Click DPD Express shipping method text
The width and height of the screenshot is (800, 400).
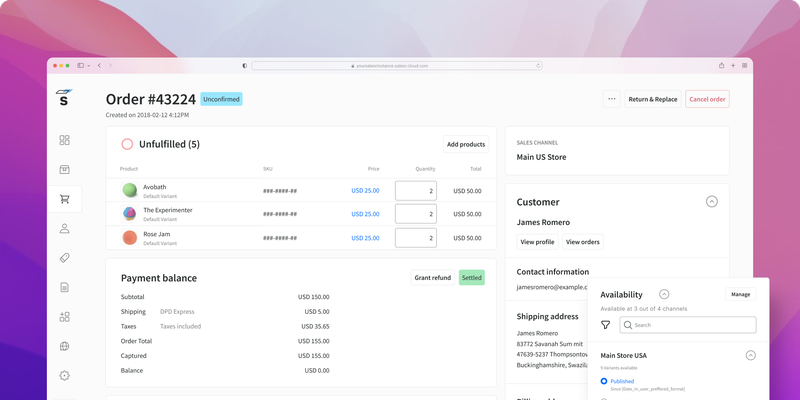tap(177, 312)
